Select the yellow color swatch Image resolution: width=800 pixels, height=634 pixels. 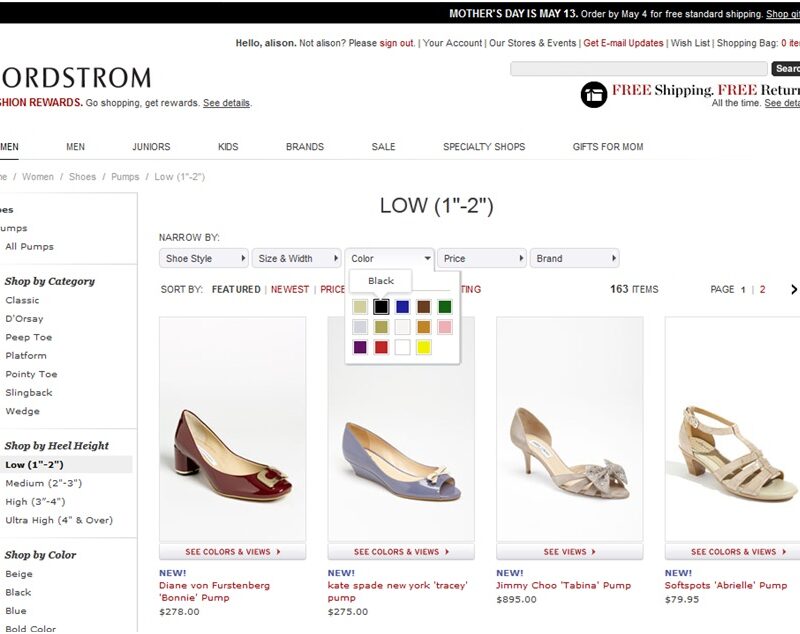point(423,347)
